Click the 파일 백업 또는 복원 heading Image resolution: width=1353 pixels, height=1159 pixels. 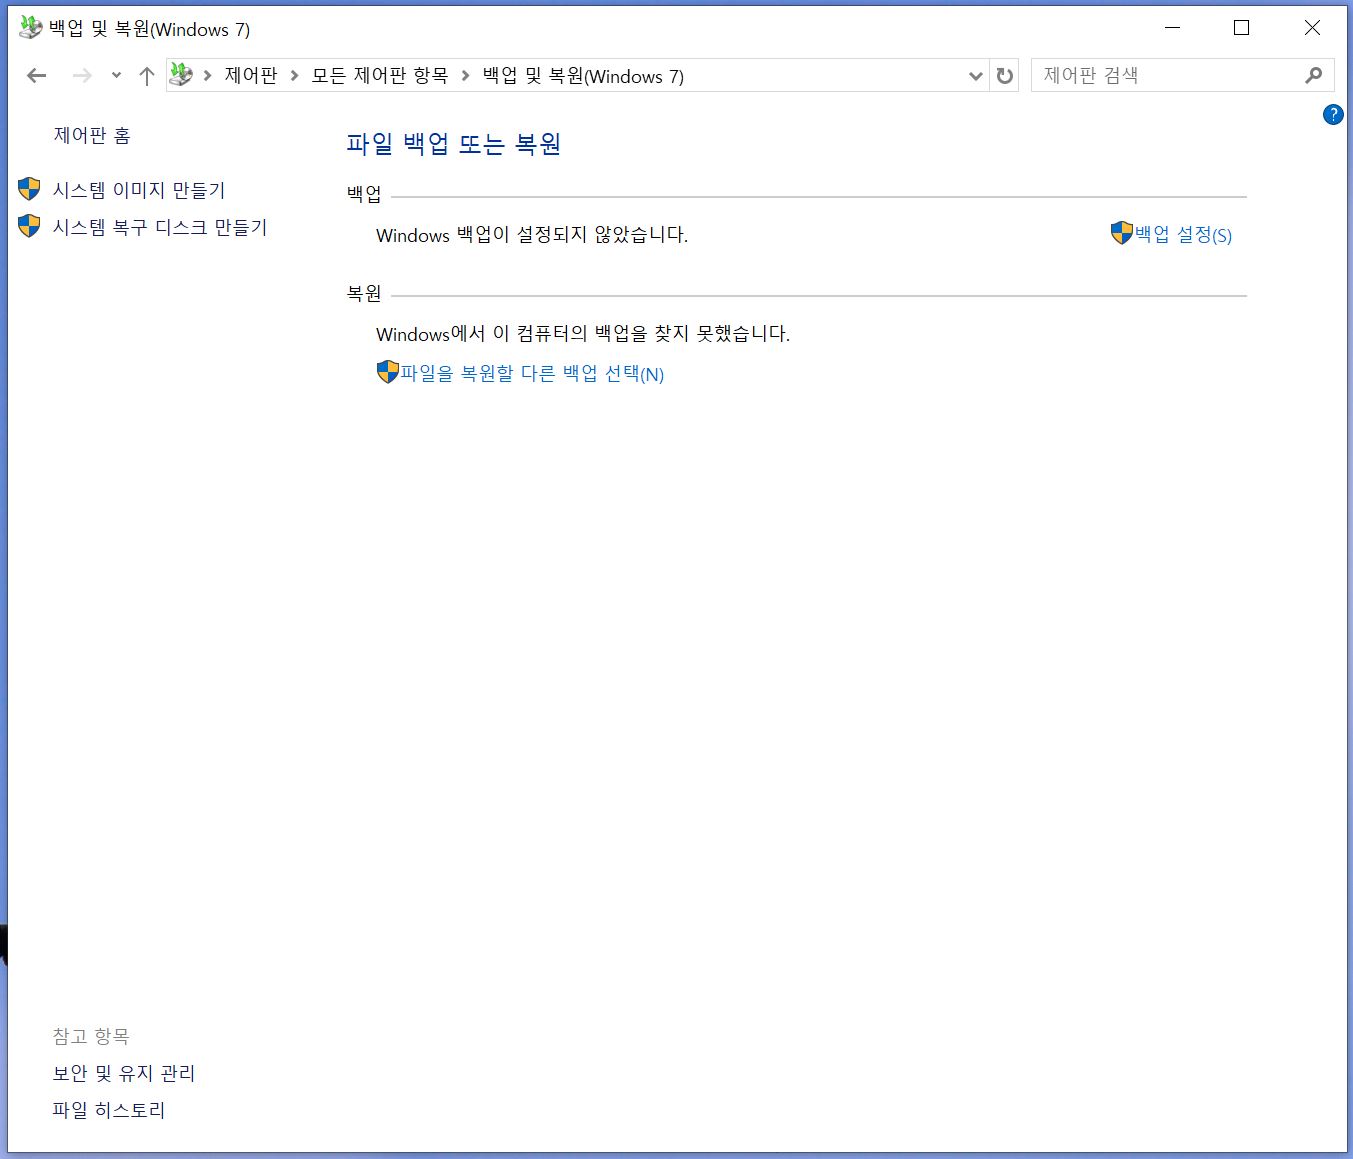point(453,144)
